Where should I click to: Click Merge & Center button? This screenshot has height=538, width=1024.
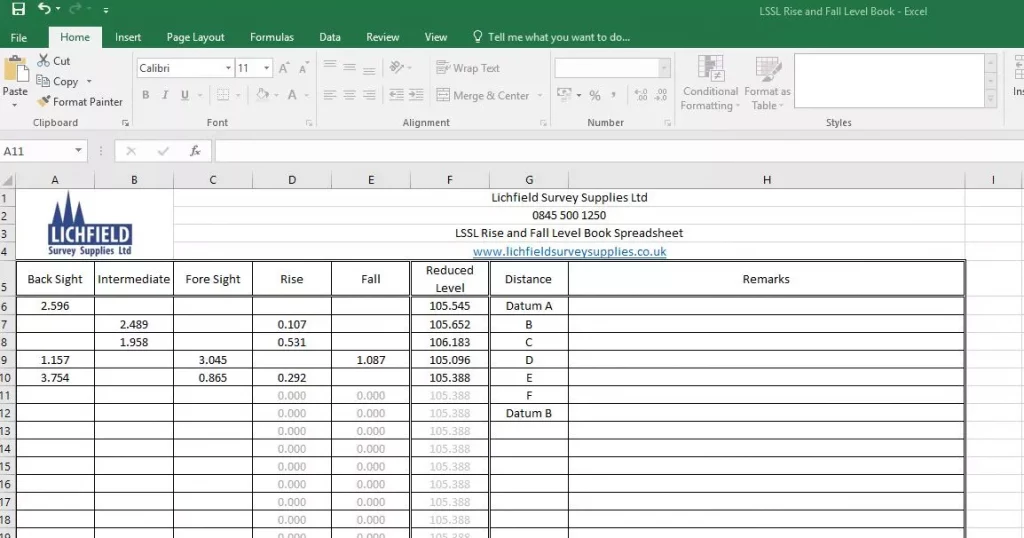pos(483,95)
